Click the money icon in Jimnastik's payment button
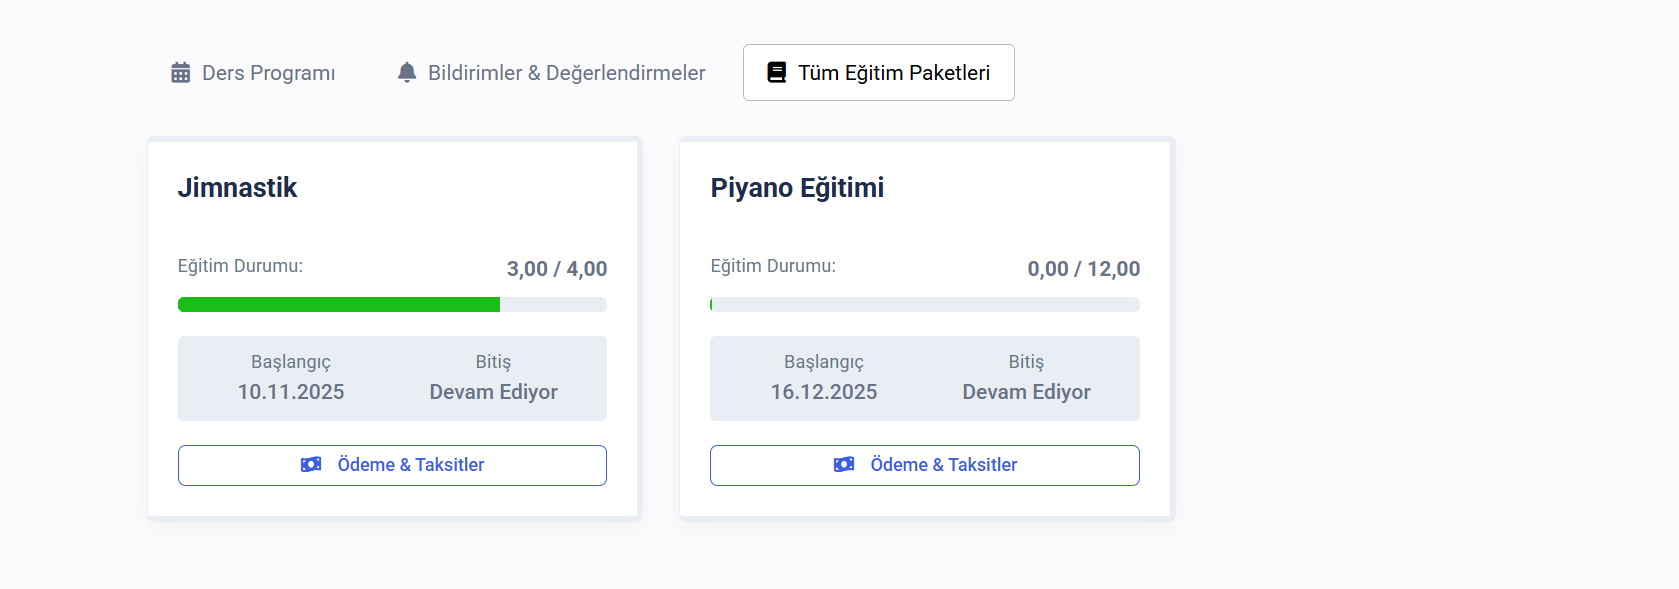The image size is (1679, 589). coord(311,465)
